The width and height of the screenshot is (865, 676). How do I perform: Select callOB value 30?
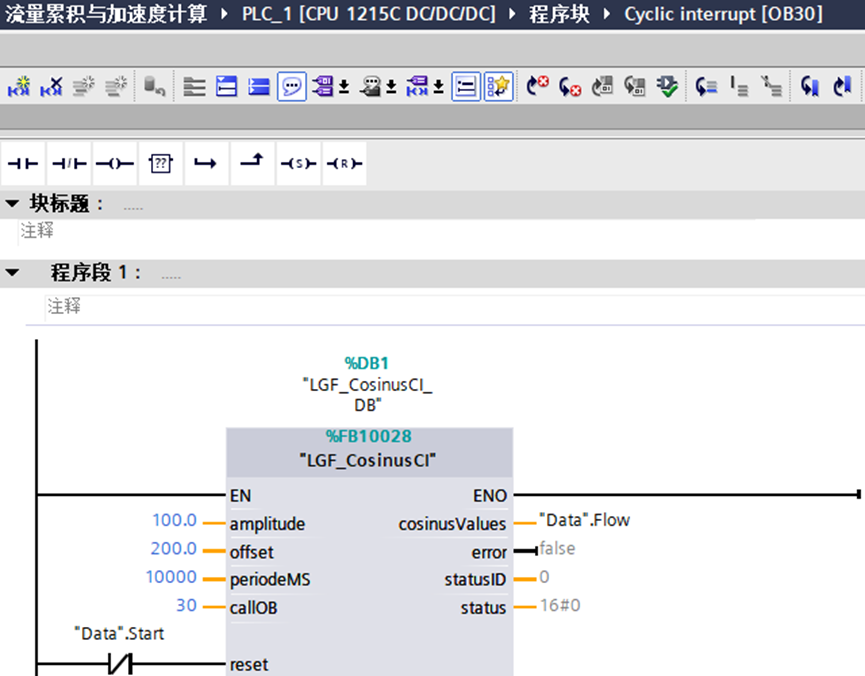pos(186,605)
